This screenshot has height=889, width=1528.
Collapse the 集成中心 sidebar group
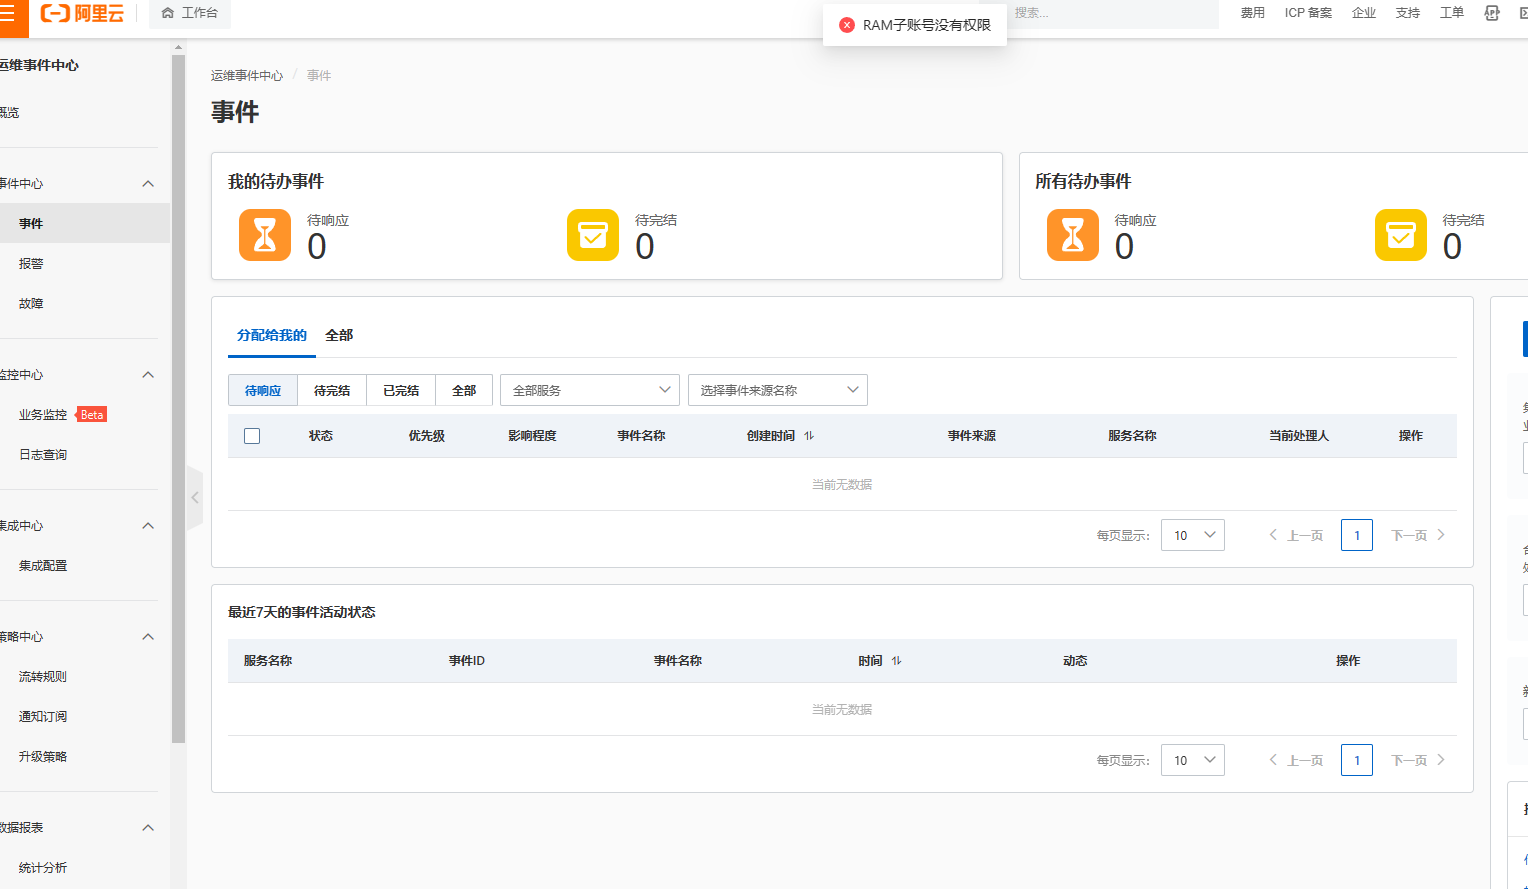coord(148,526)
